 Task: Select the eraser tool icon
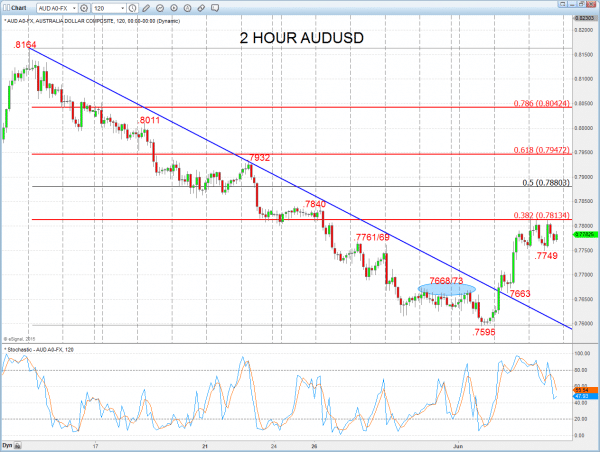pos(201,8)
